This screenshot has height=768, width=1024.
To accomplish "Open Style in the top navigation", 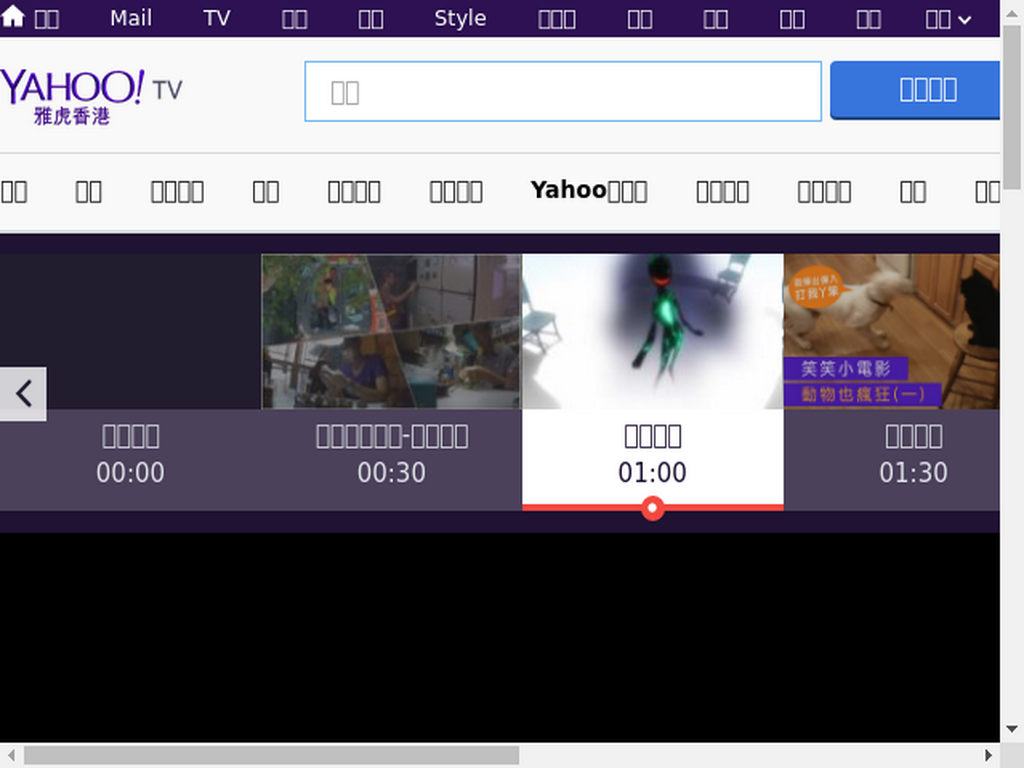I will pos(460,18).
